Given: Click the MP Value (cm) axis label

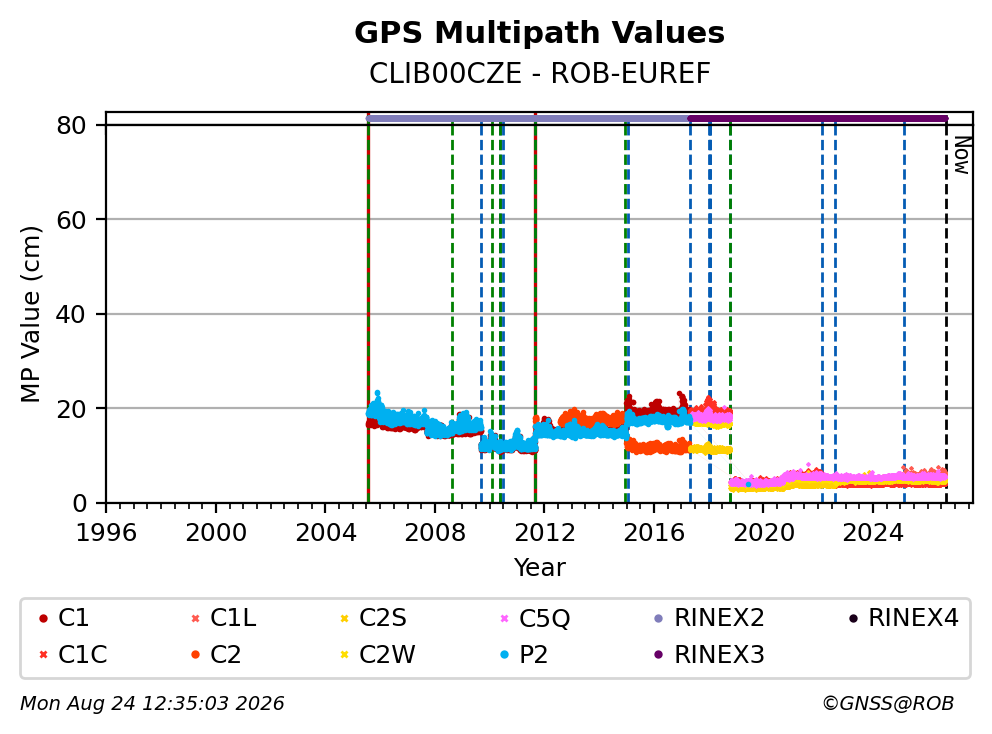Looking at the screenshot, I should point(30,314).
